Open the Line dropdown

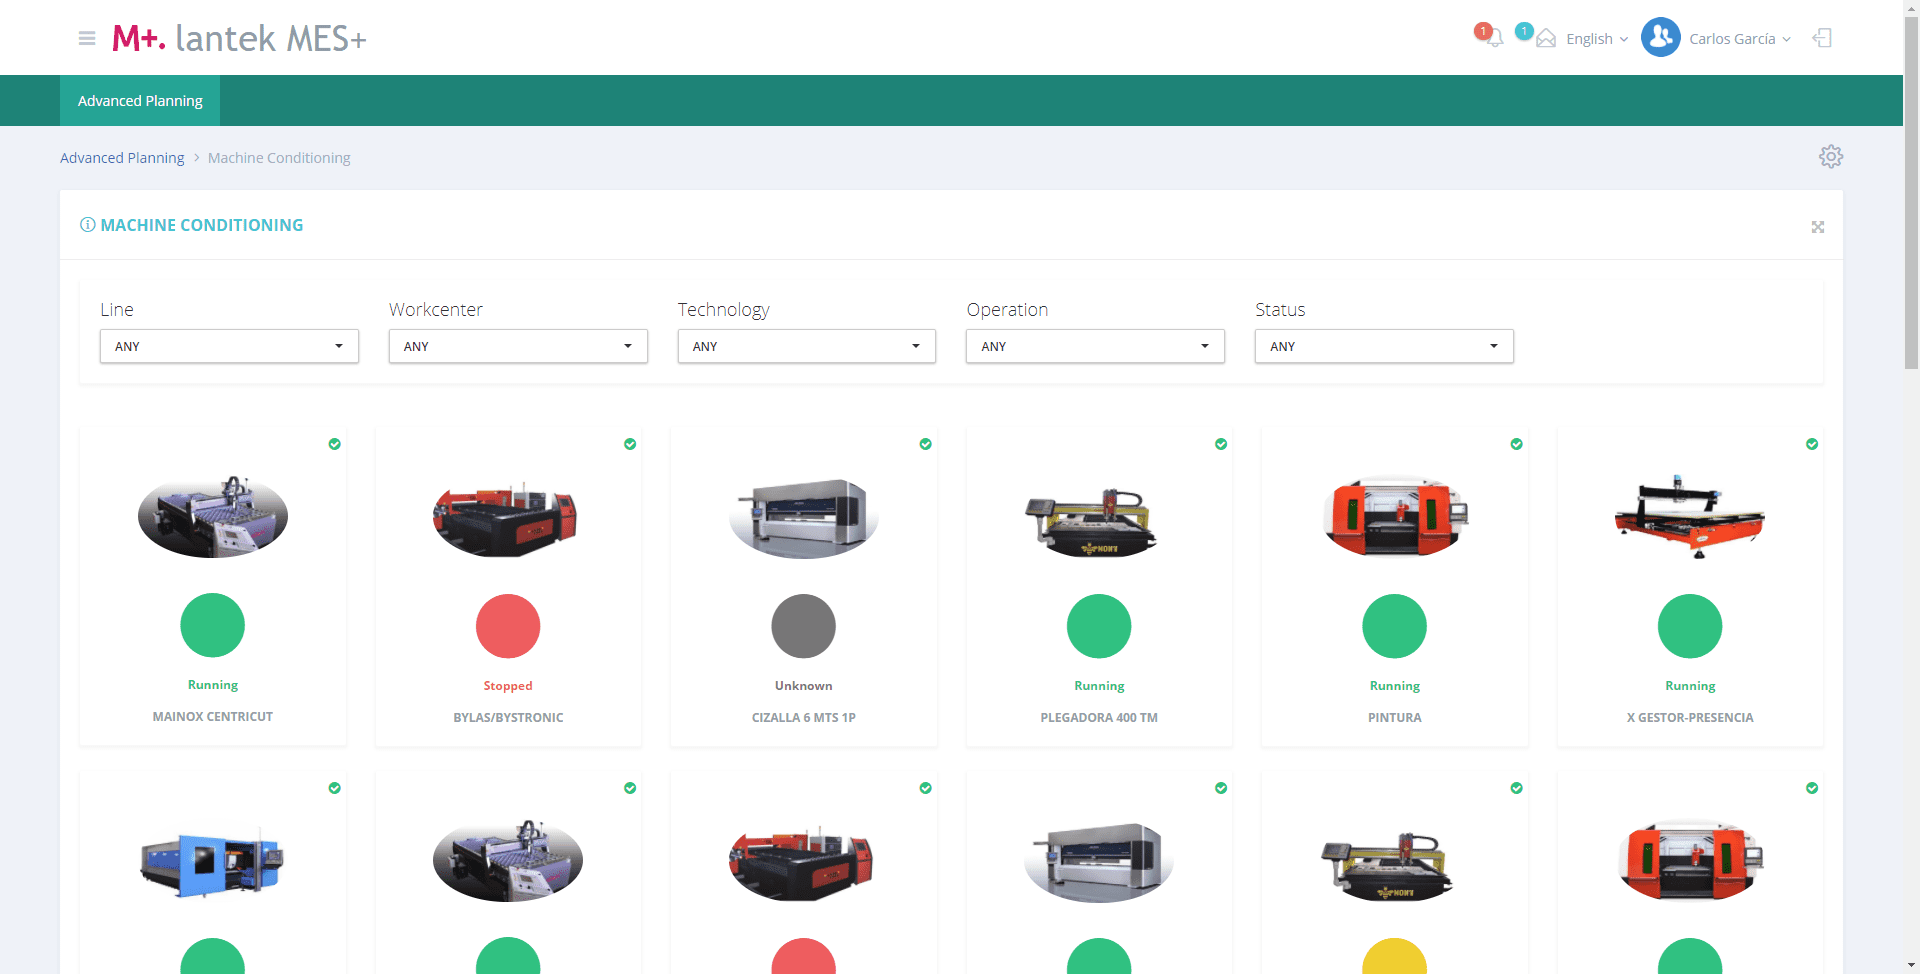(229, 346)
